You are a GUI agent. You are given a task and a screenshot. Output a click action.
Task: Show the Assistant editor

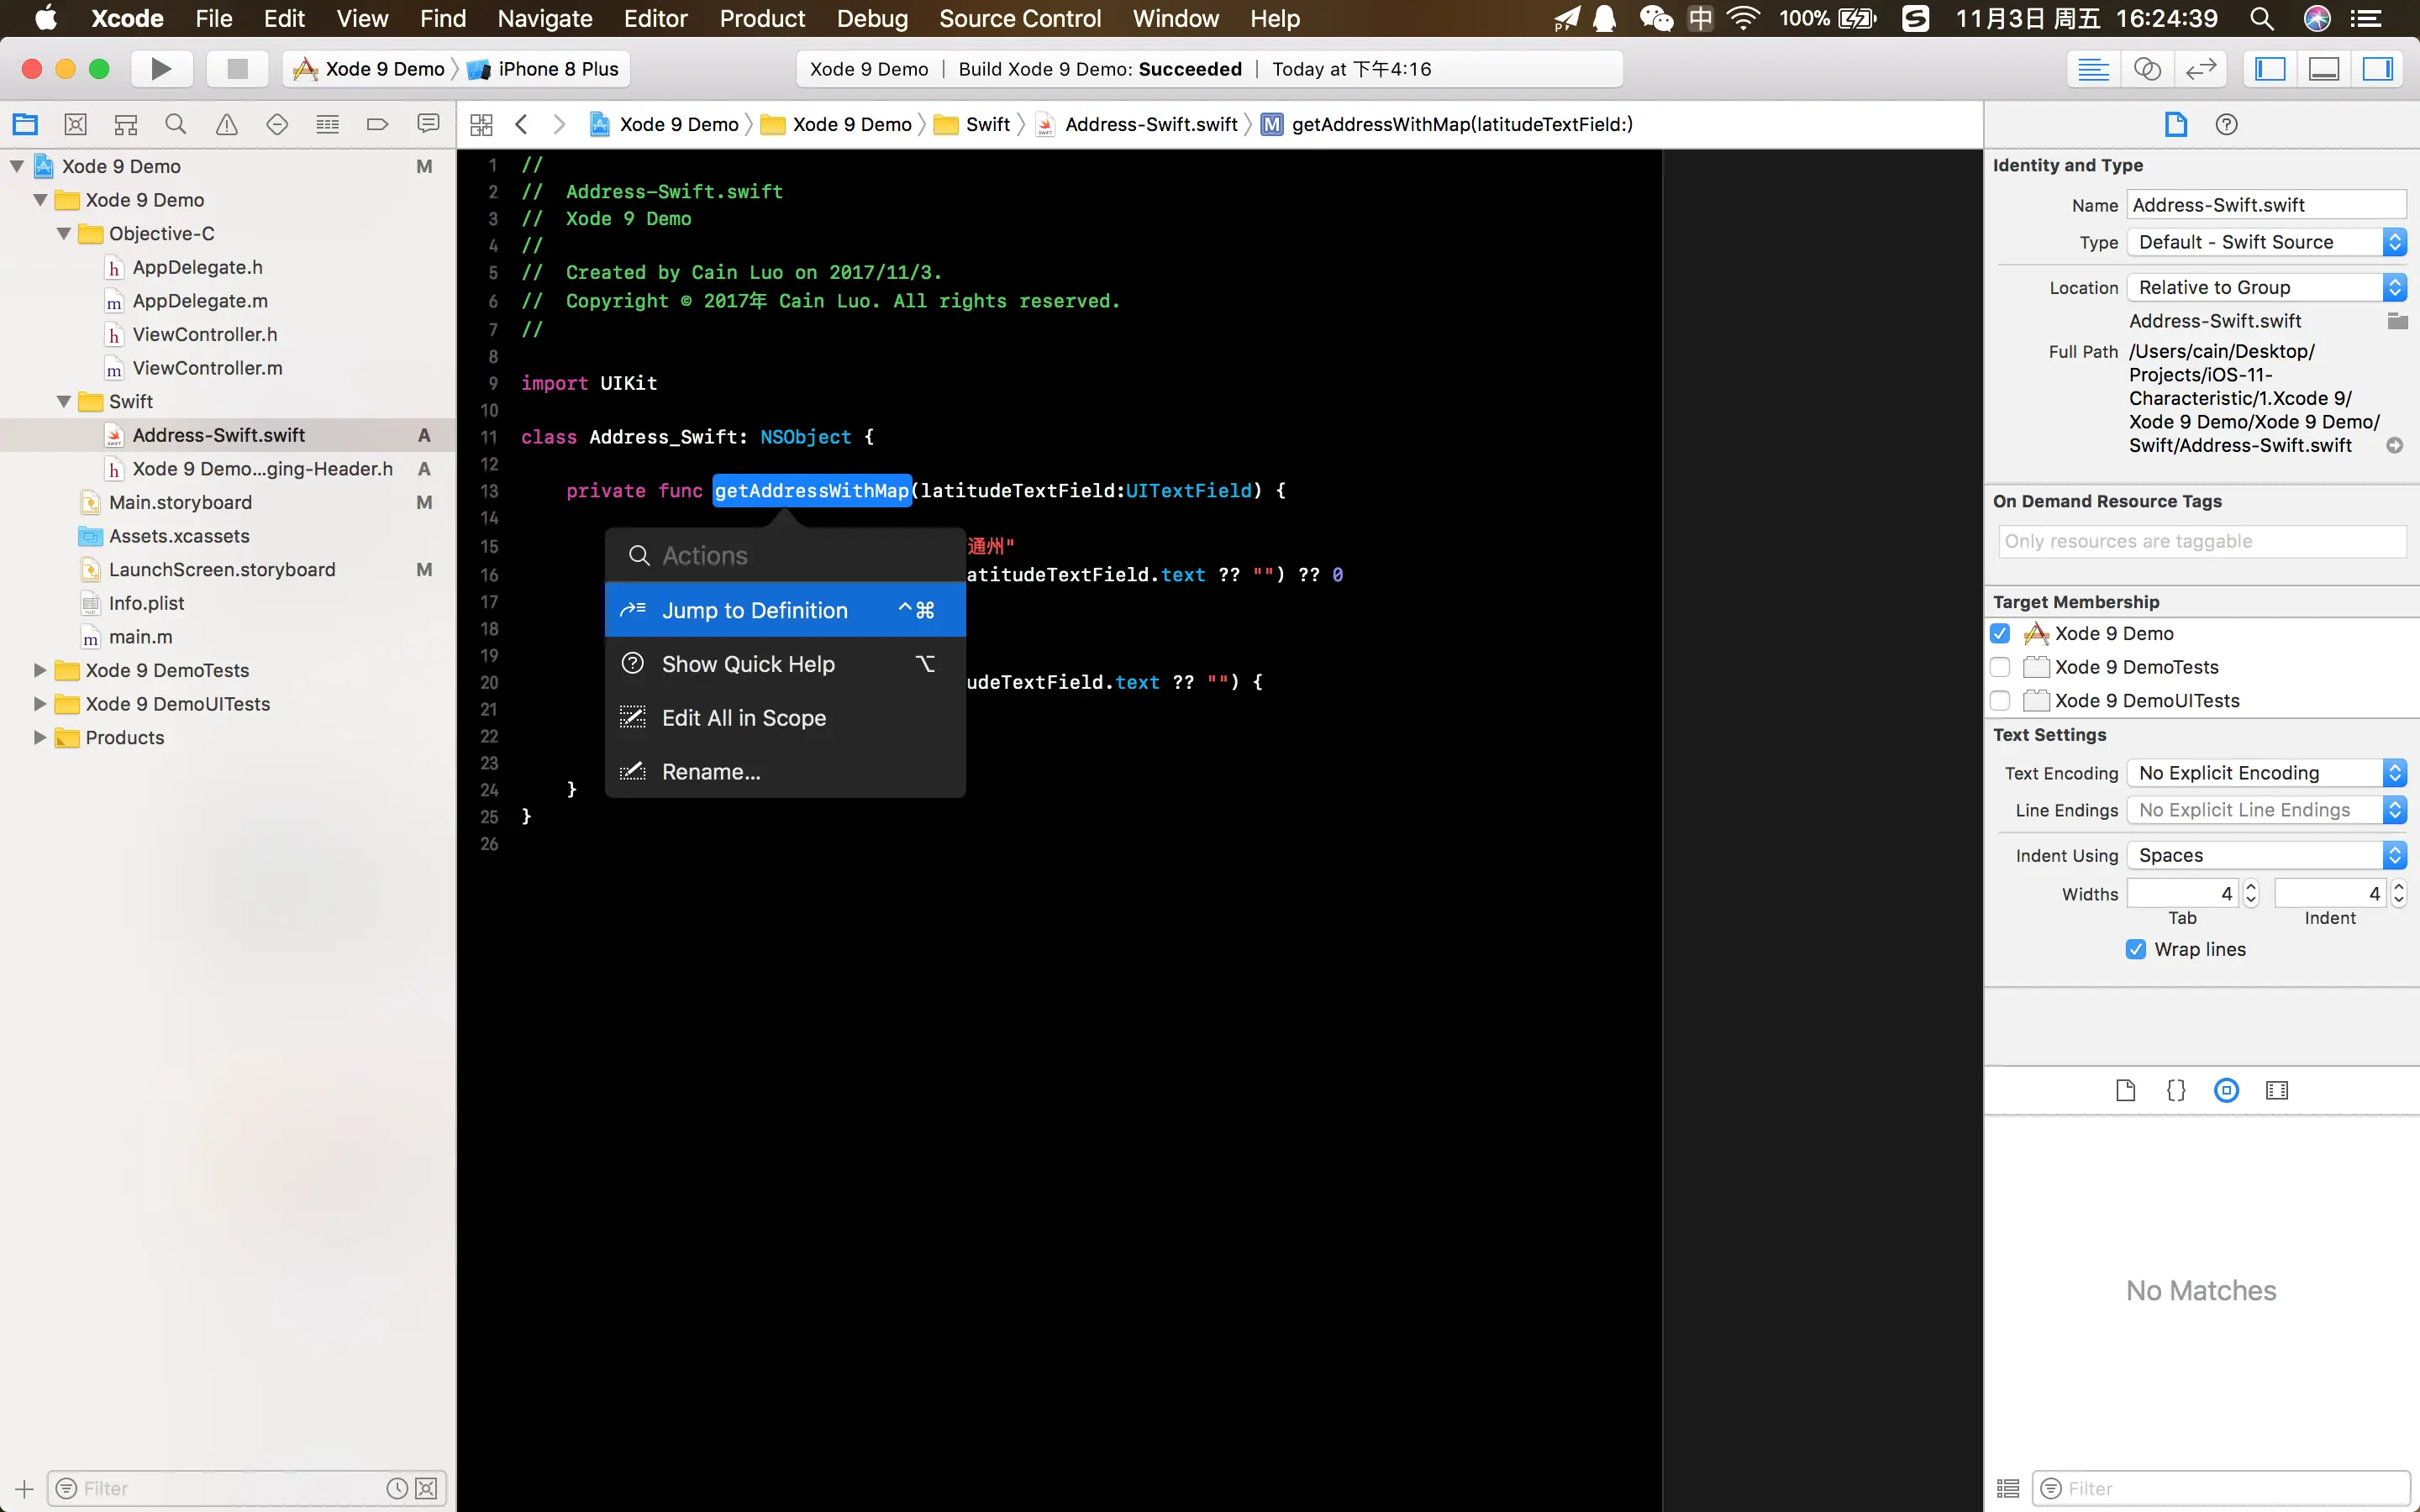point(2147,69)
